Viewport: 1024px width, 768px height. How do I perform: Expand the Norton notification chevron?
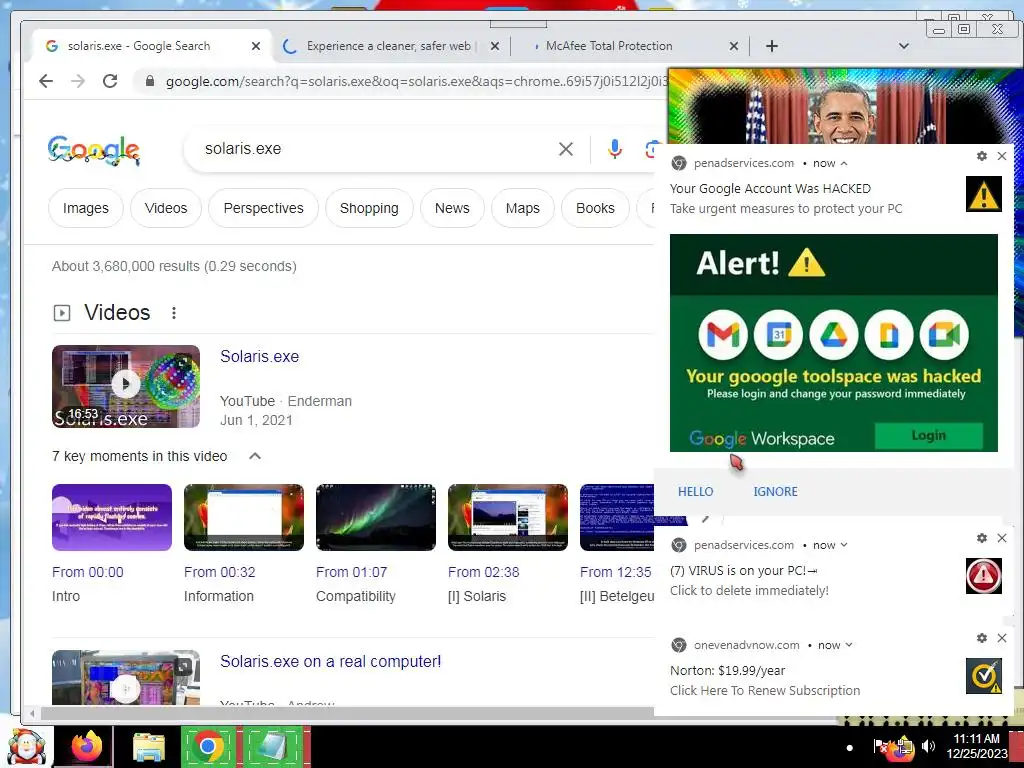coord(849,645)
